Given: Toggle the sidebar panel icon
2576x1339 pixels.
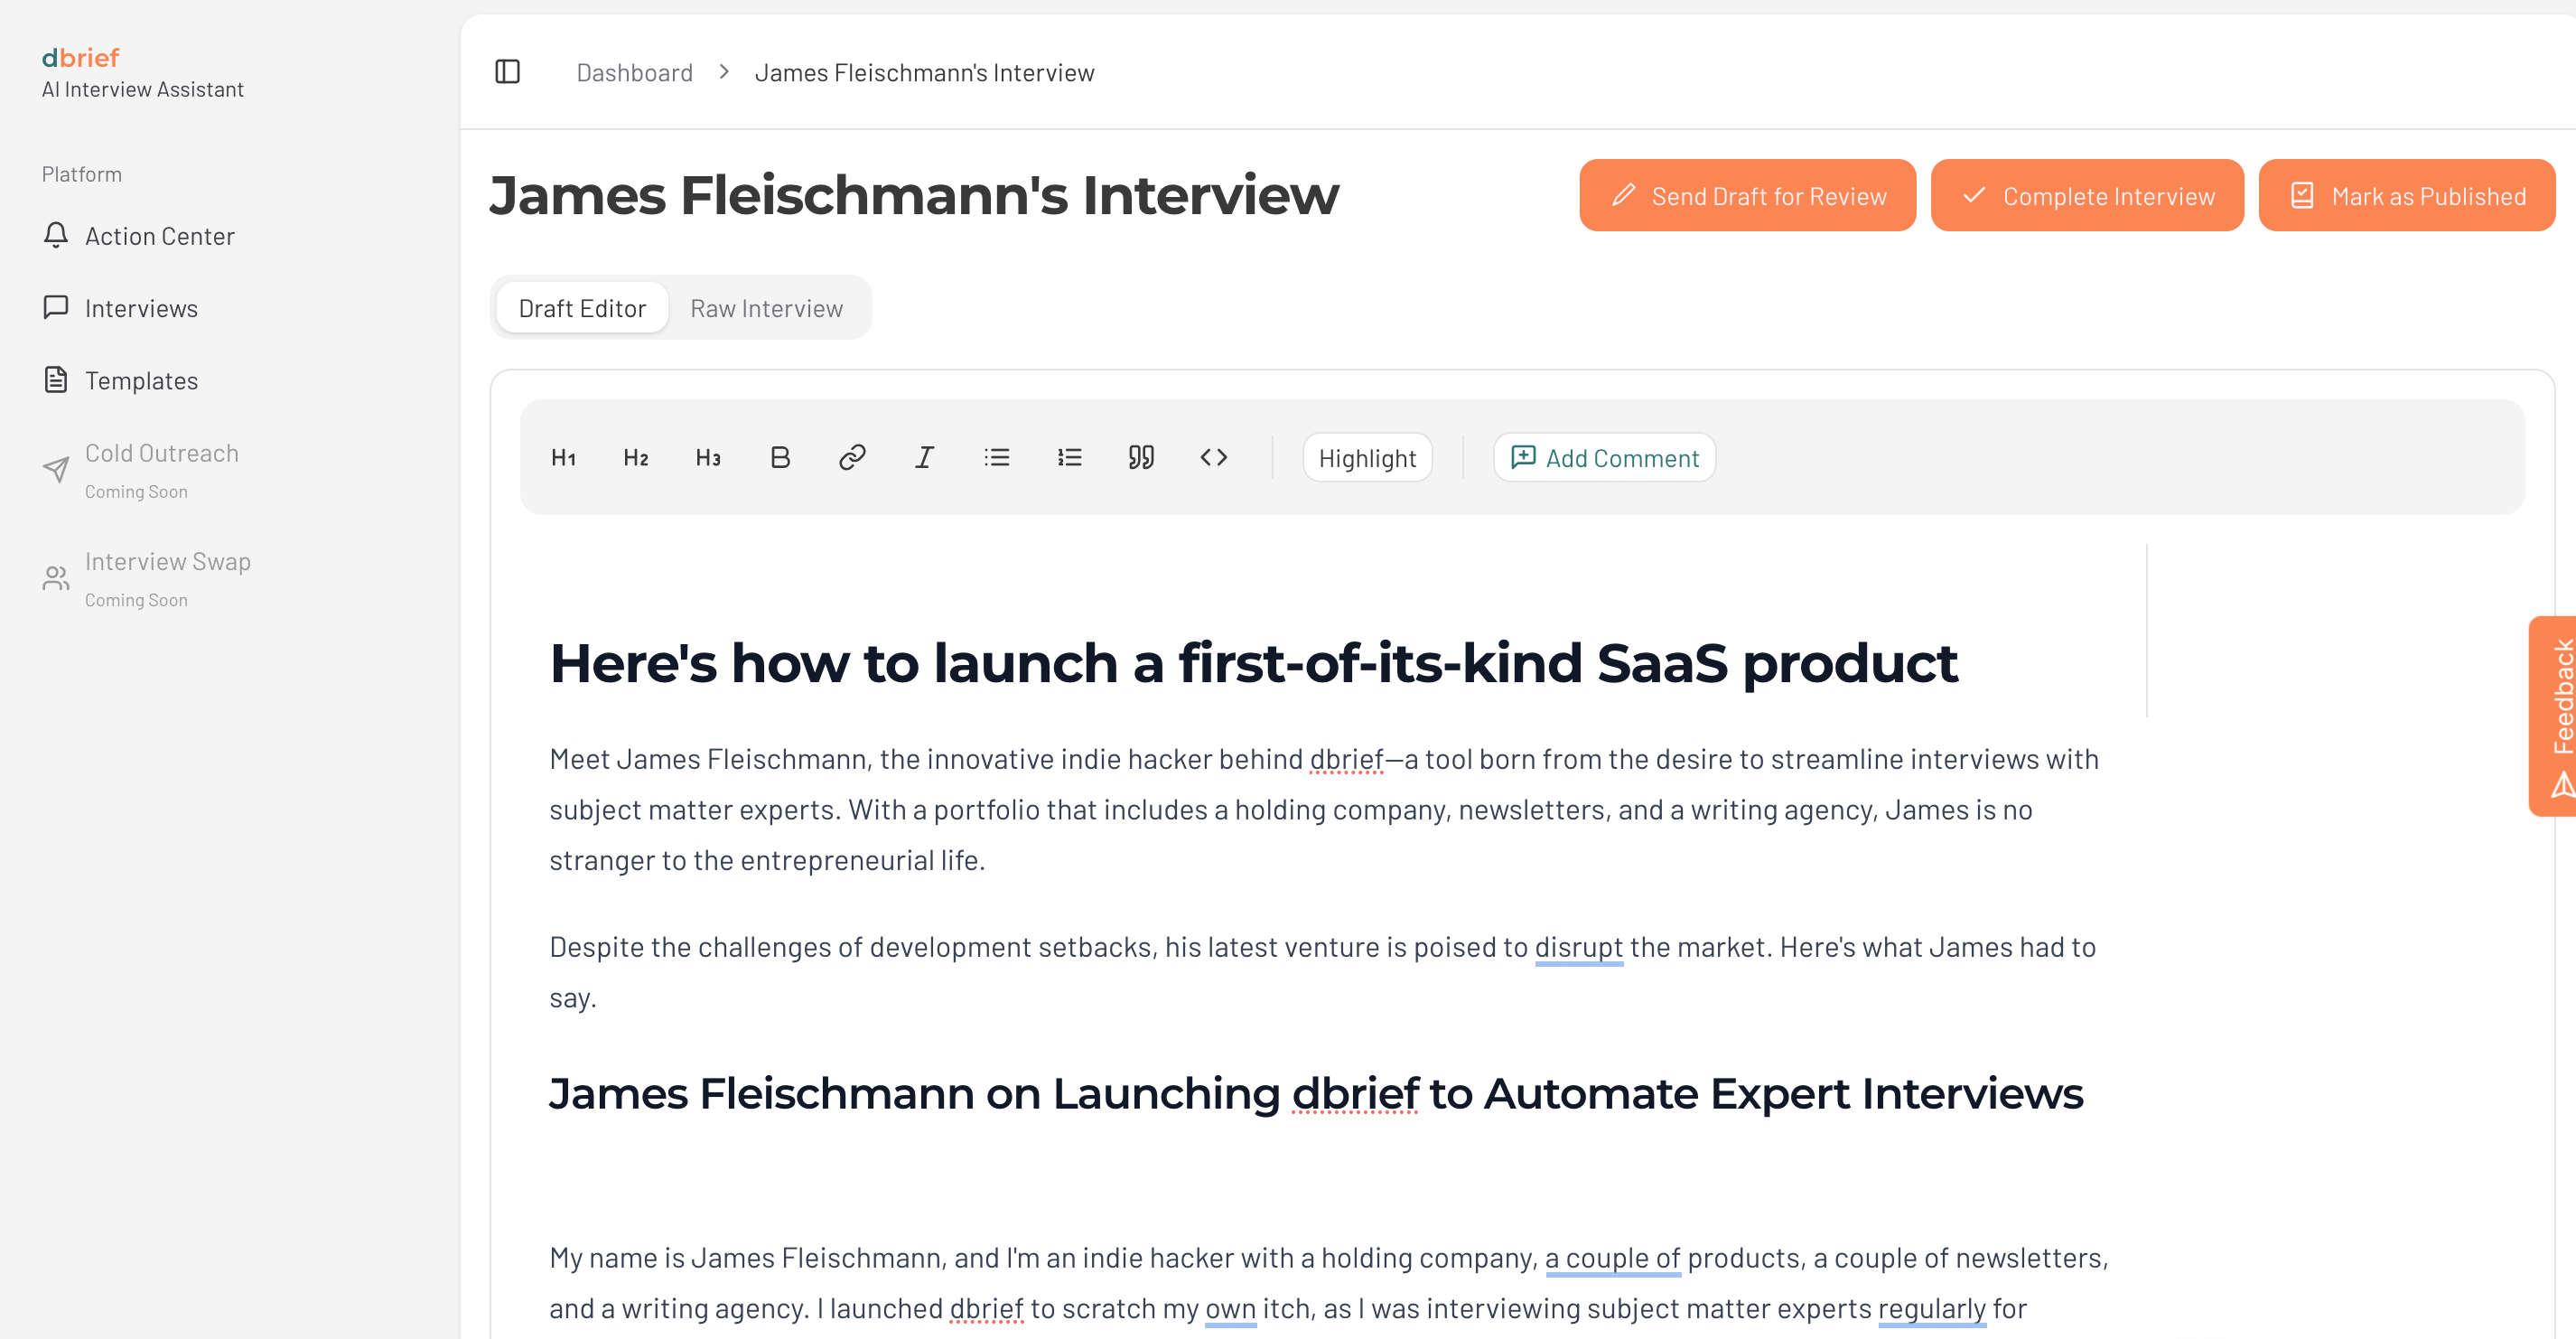Looking at the screenshot, I should coord(507,72).
